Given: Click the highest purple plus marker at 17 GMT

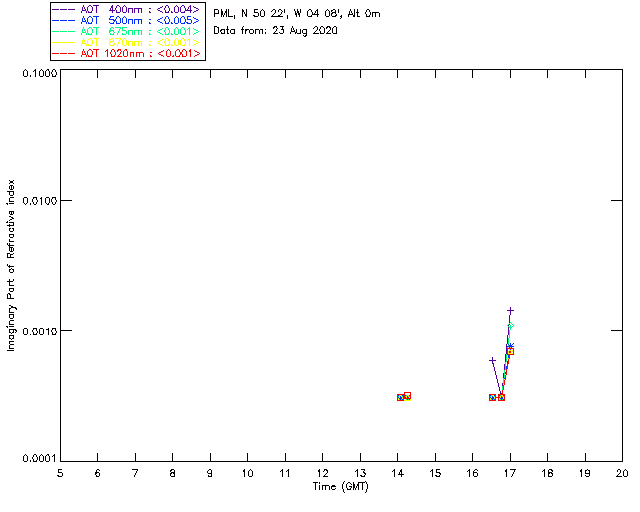Looking at the screenshot, I should click(x=510, y=311).
